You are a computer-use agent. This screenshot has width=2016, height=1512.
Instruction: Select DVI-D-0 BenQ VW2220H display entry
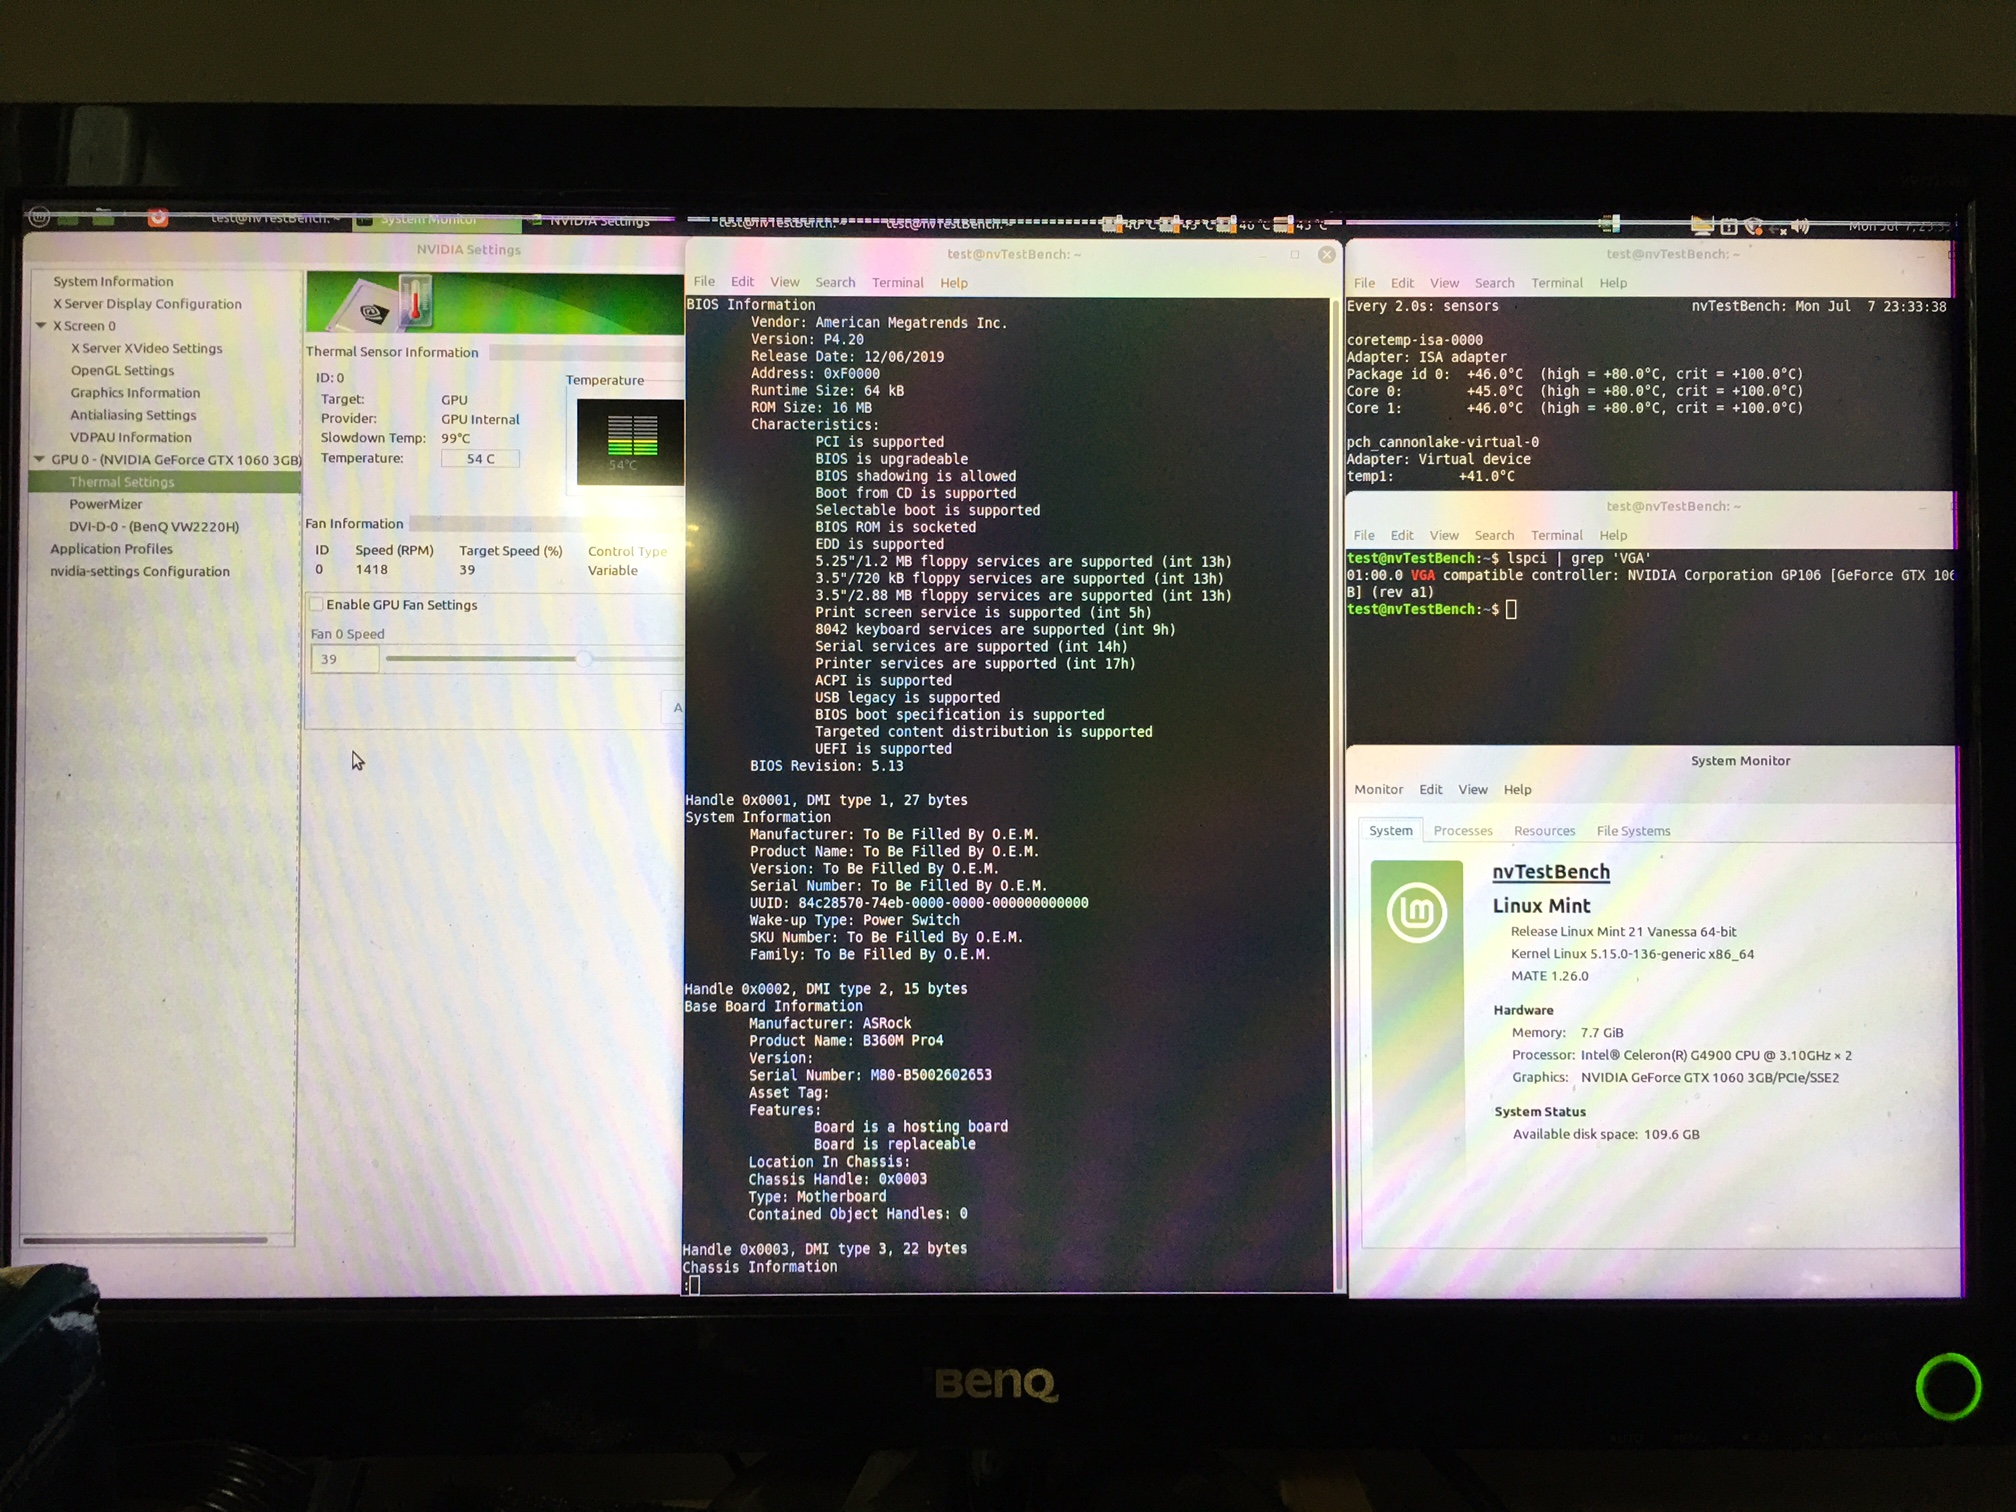coord(154,526)
